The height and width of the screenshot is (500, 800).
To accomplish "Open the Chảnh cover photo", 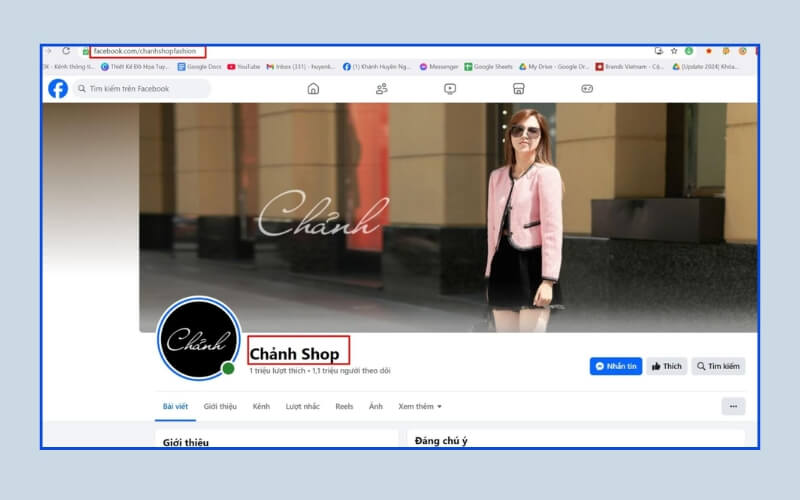I will (448, 218).
